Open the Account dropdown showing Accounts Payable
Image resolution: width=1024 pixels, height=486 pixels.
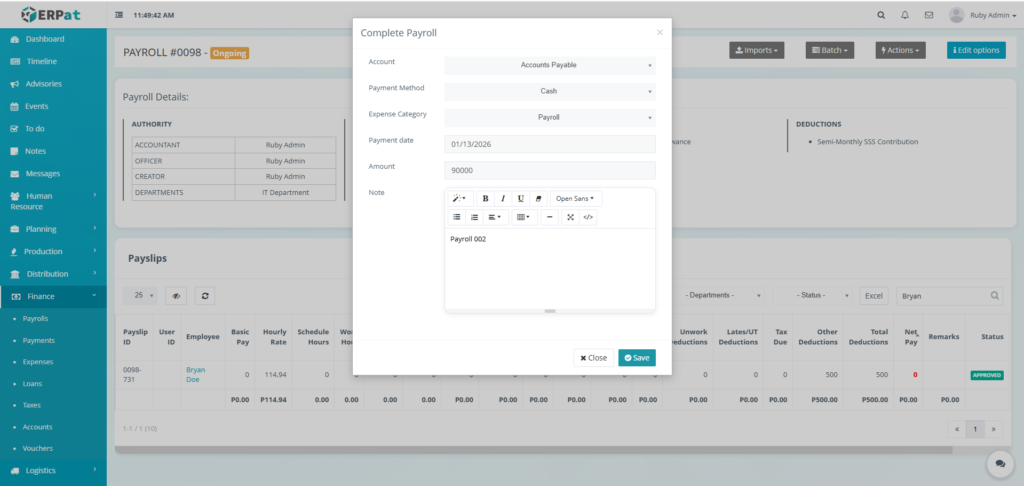[549, 65]
